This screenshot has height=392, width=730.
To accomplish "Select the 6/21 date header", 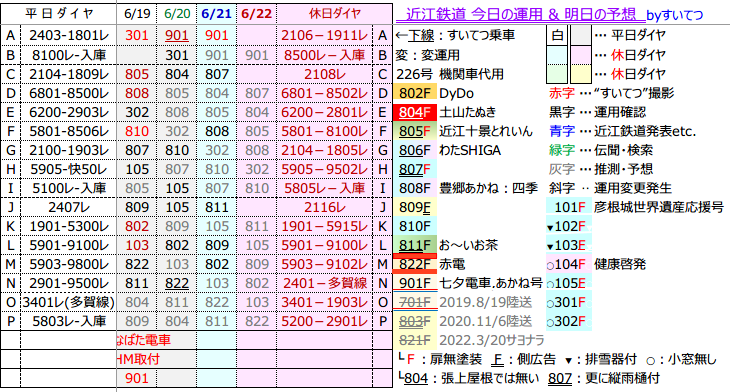I will click(x=216, y=14).
